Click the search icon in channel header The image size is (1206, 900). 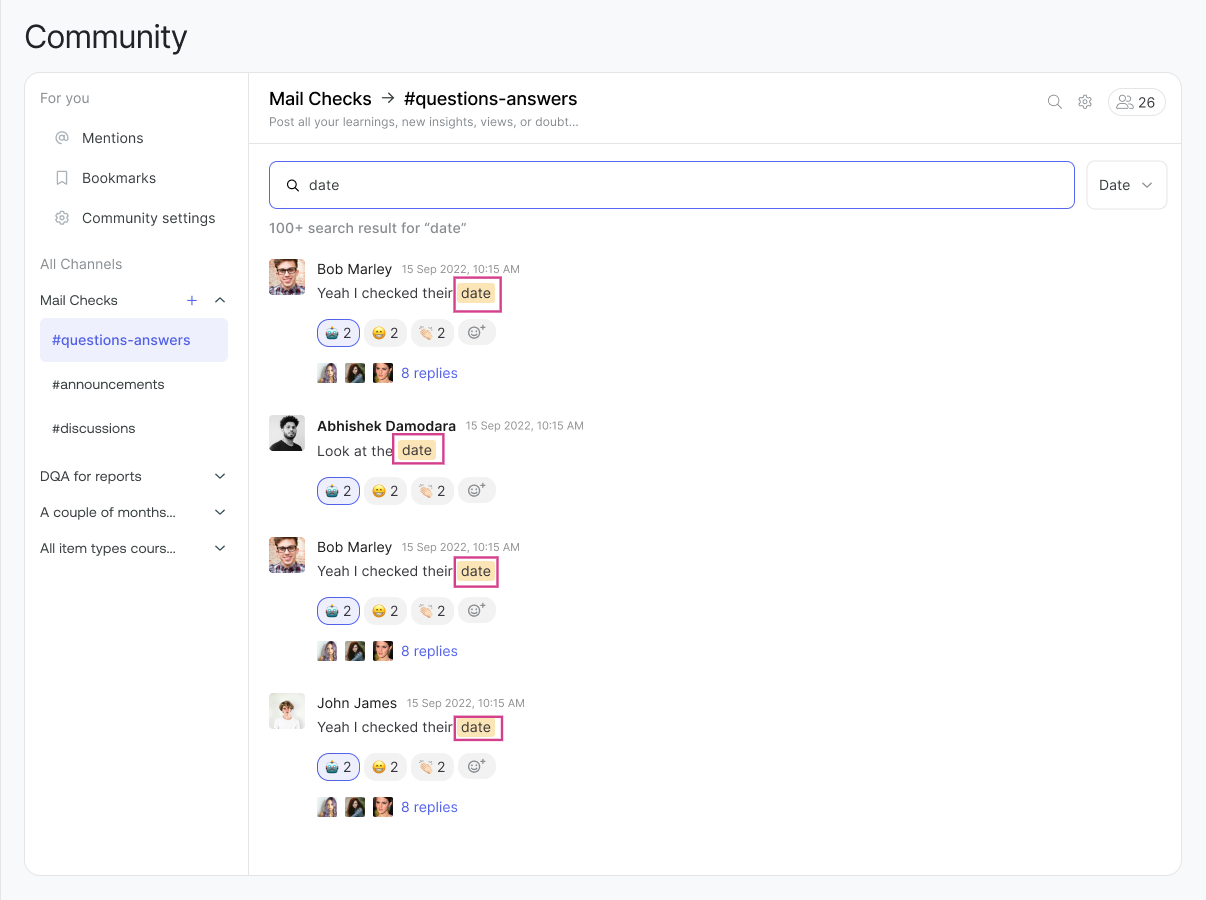coord(1054,102)
